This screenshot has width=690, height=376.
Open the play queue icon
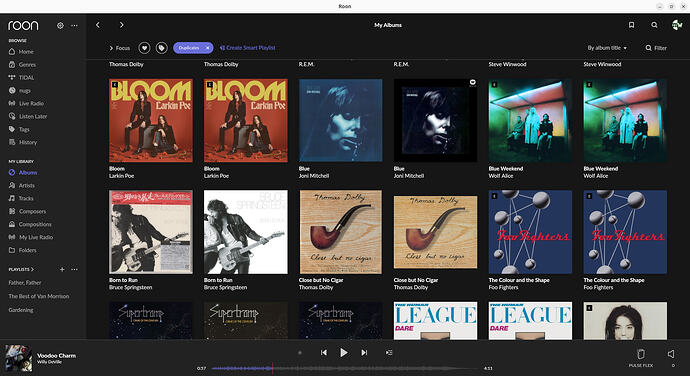pos(389,353)
